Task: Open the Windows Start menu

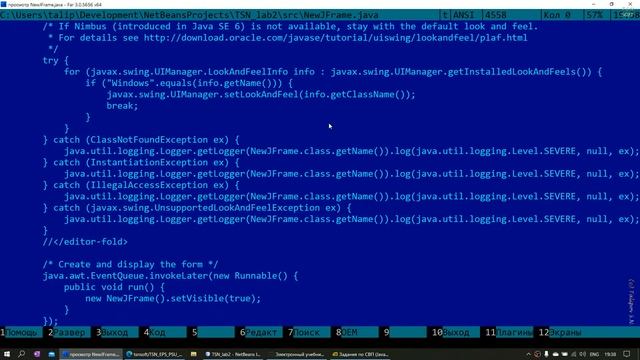Action: pos(7,354)
